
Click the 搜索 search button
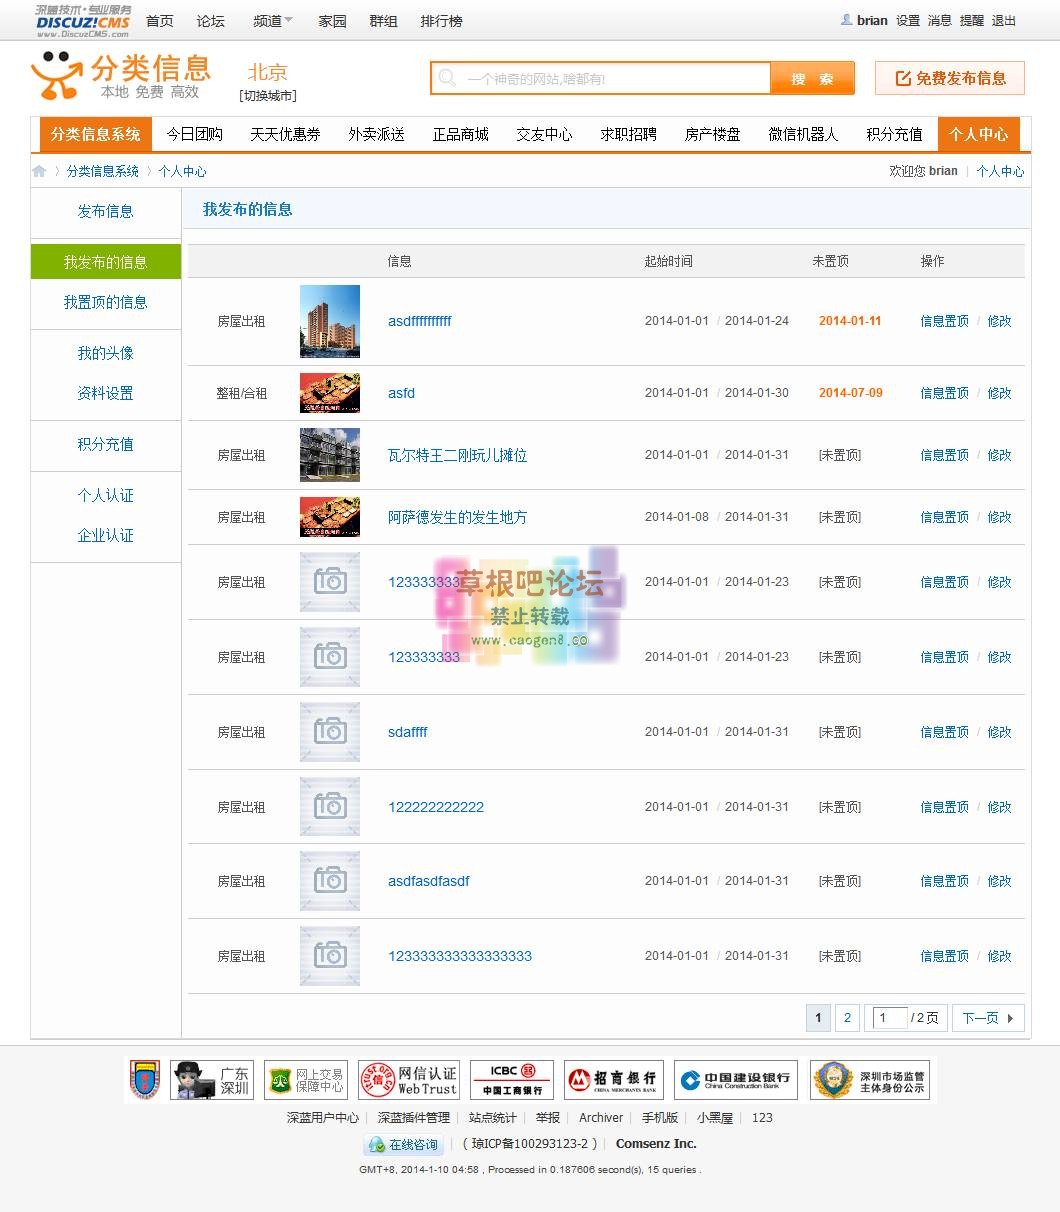(x=812, y=77)
